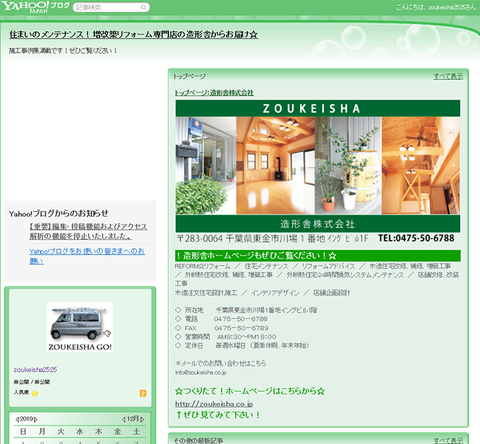Go to next year in calendar
This screenshot has height=444, width=480.
[36, 419]
